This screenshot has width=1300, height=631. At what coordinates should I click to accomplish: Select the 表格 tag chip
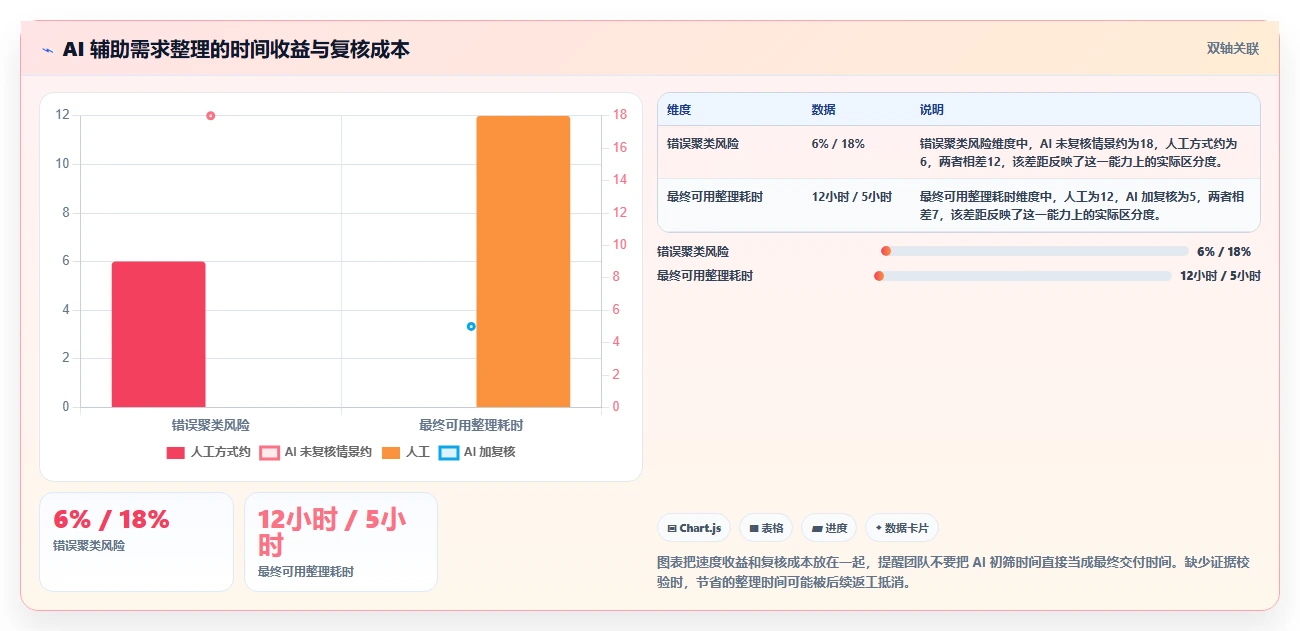pos(766,528)
